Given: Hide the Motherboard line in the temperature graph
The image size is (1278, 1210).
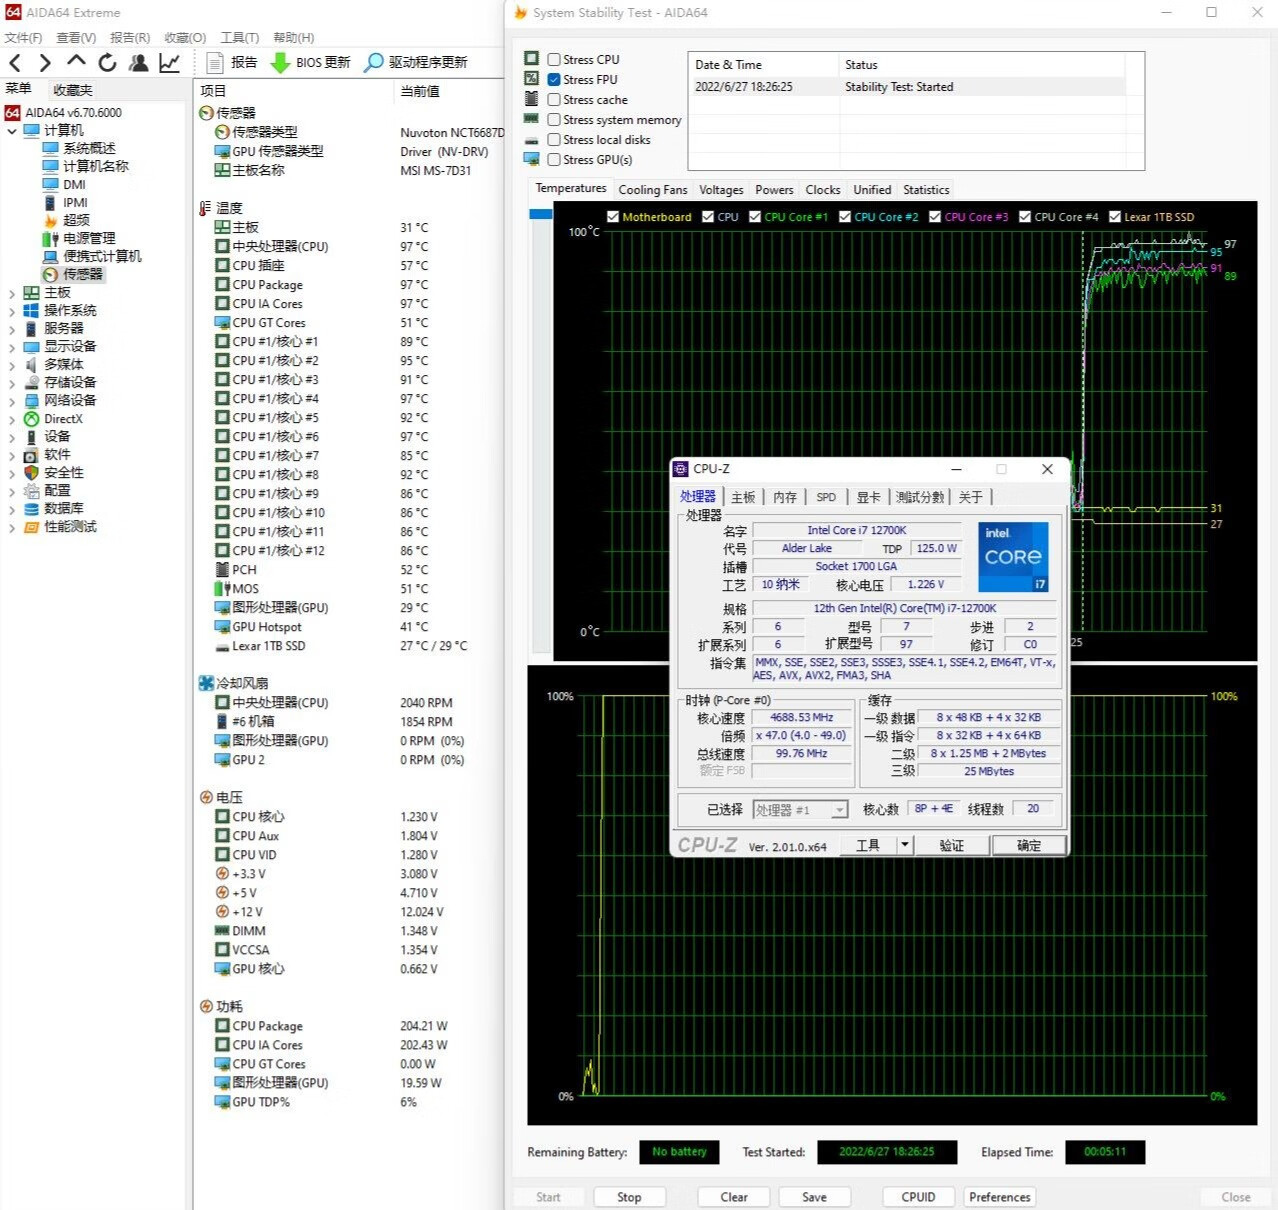Looking at the screenshot, I should (x=613, y=216).
